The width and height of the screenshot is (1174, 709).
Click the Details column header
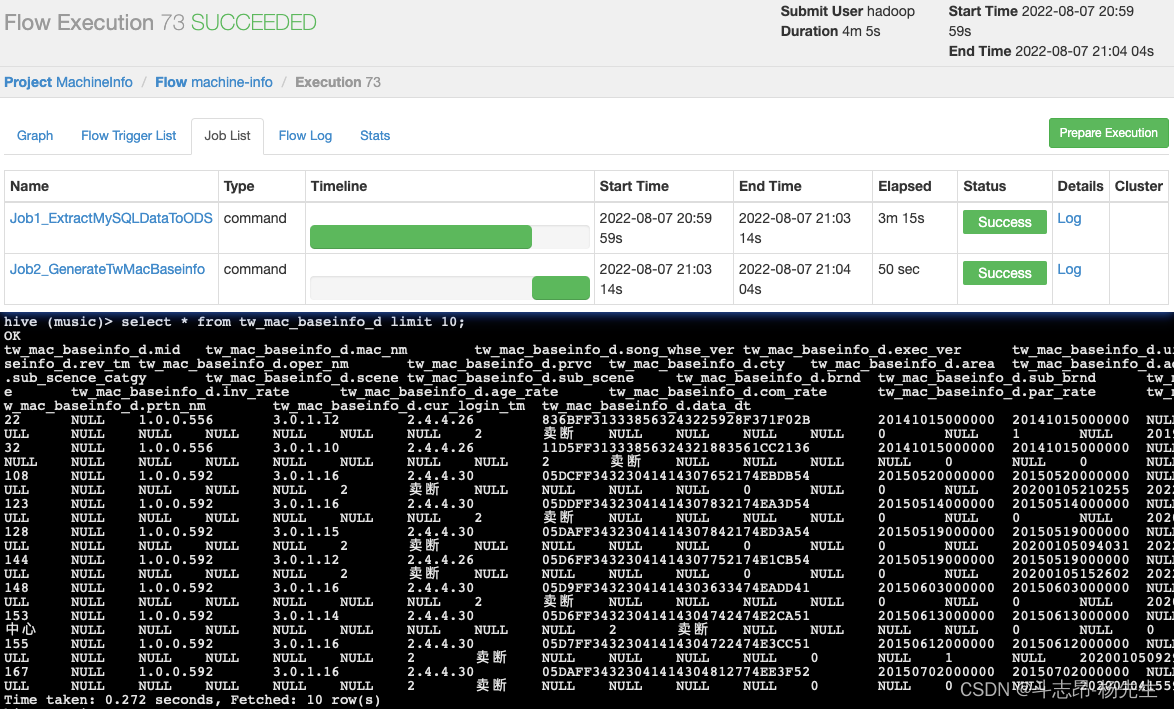point(1080,186)
